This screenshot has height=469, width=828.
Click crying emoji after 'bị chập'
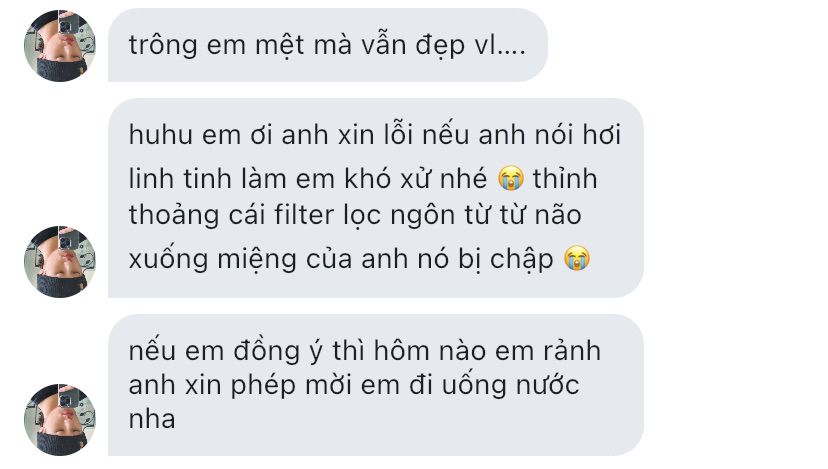click(577, 258)
